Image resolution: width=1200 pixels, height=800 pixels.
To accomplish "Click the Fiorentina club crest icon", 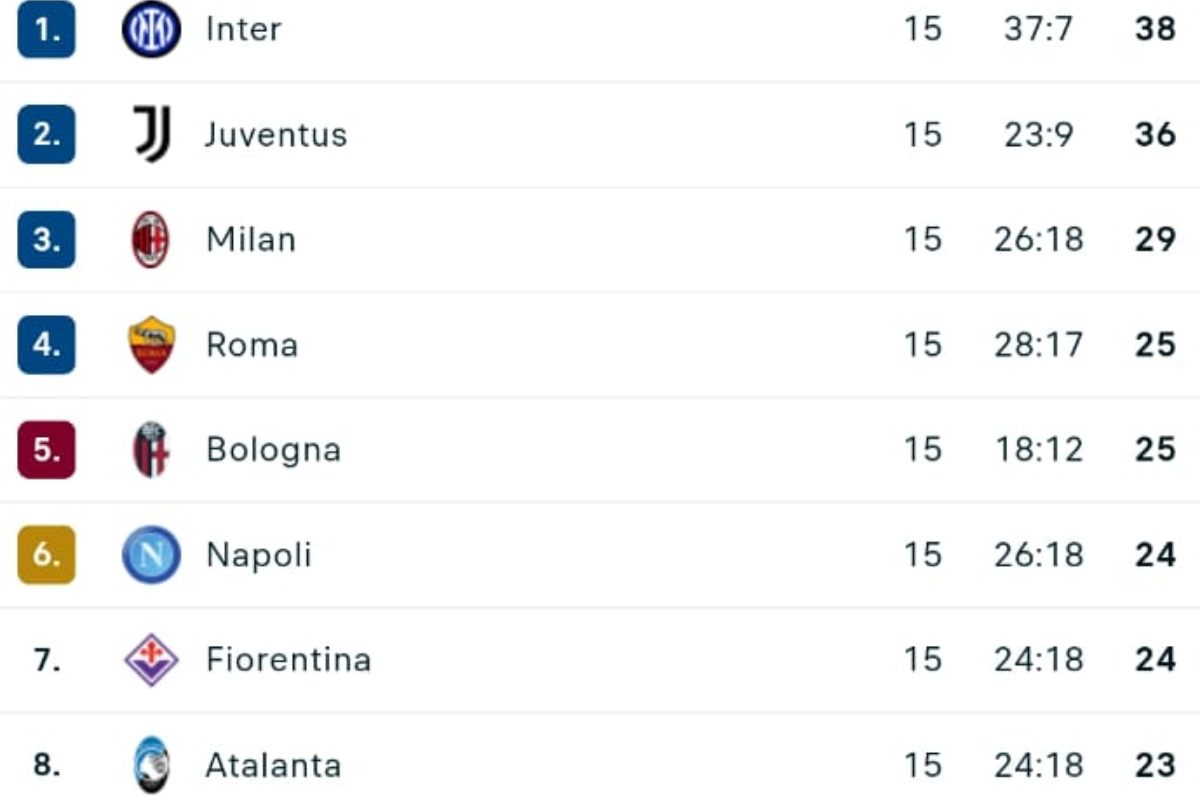I will (151, 659).
